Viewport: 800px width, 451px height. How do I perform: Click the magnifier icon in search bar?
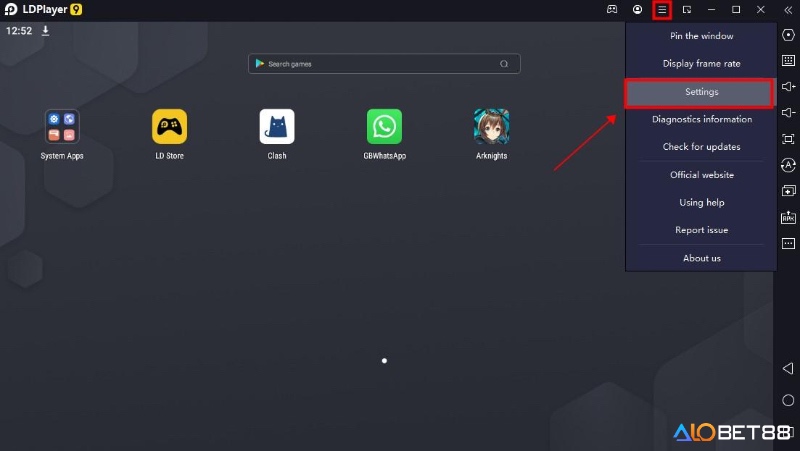tap(504, 64)
